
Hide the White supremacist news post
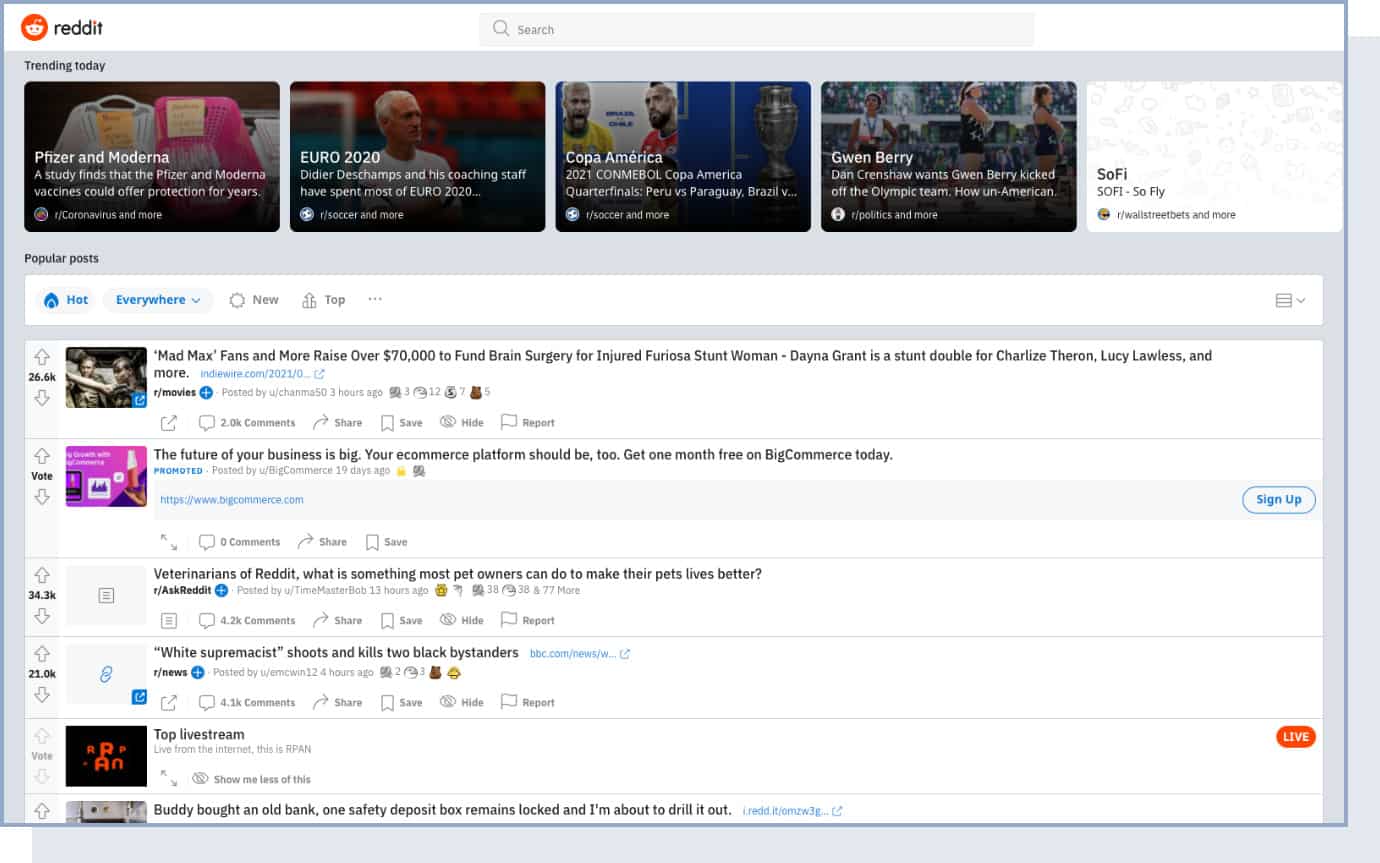461,702
